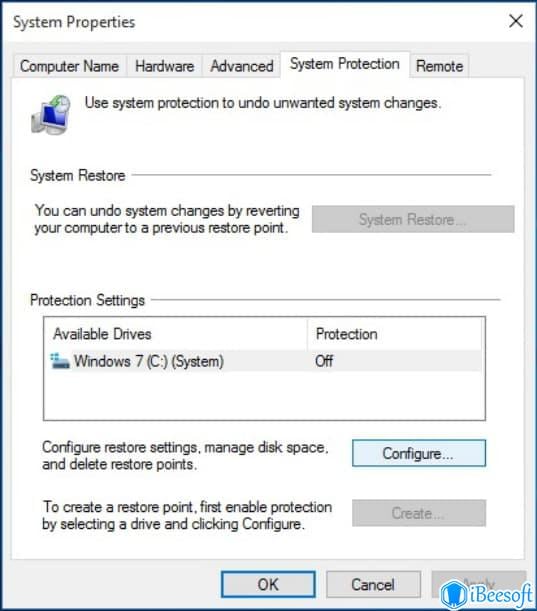The image size is (537, 611).
Task: Click the Apply button
Action: point(479,585)
